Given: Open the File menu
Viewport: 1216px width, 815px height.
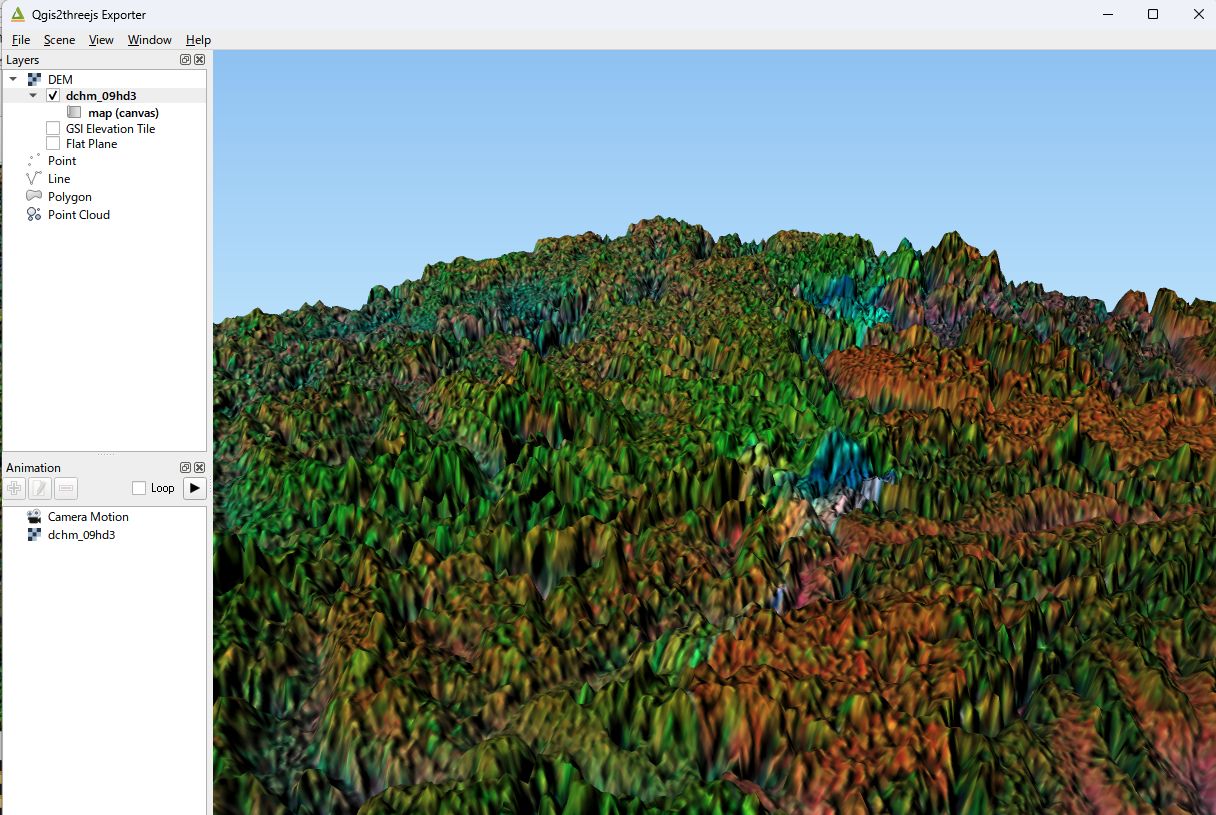Looking at the screenshot, I should point(21,40).
